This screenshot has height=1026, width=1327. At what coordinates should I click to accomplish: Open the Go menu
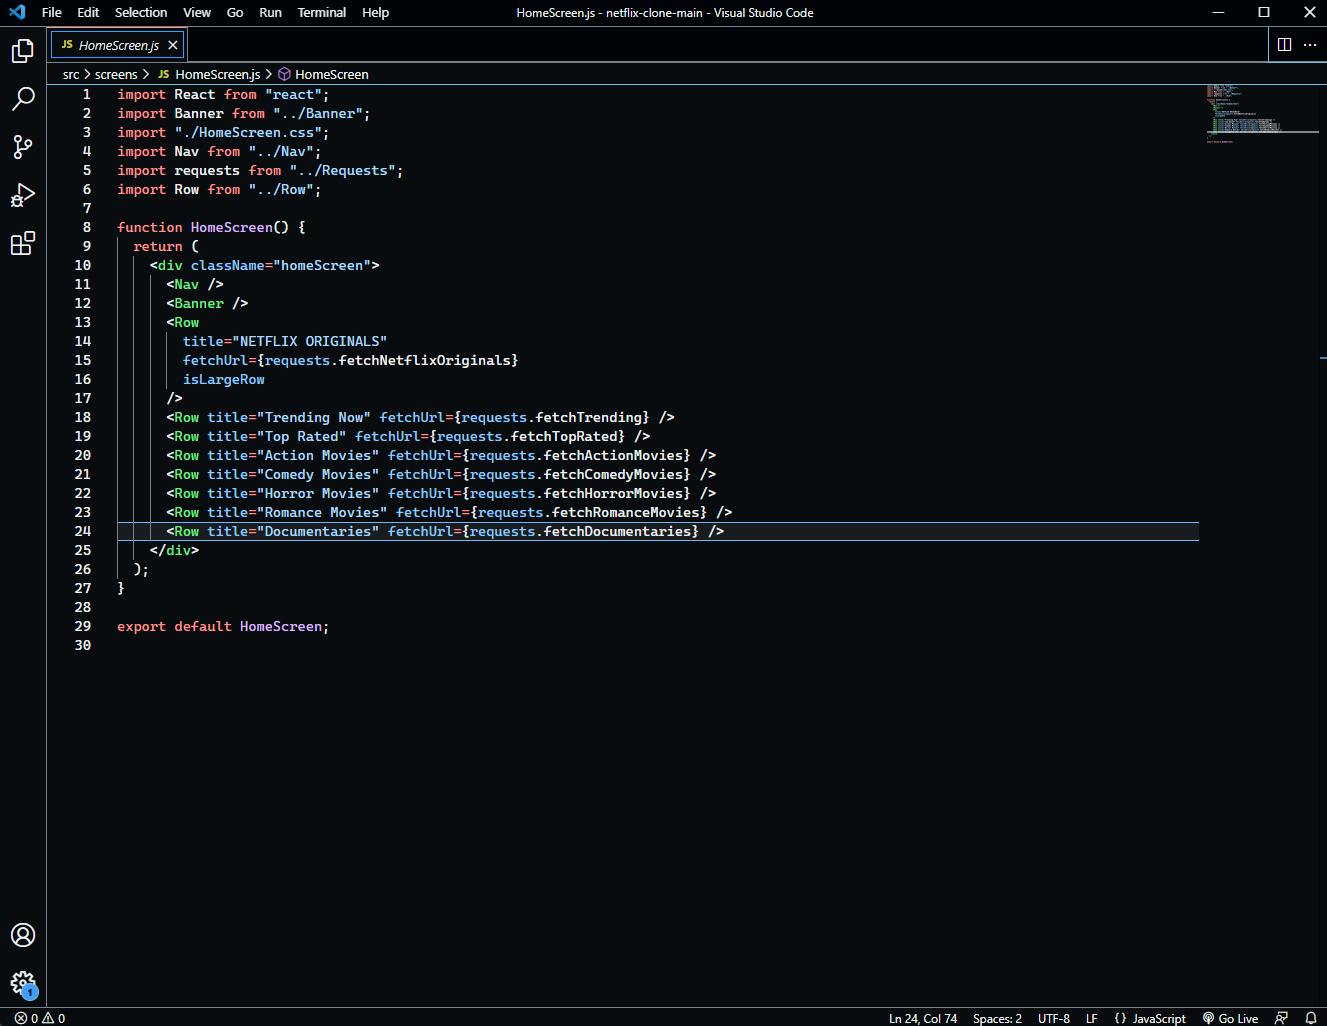(x=235, y=12)
